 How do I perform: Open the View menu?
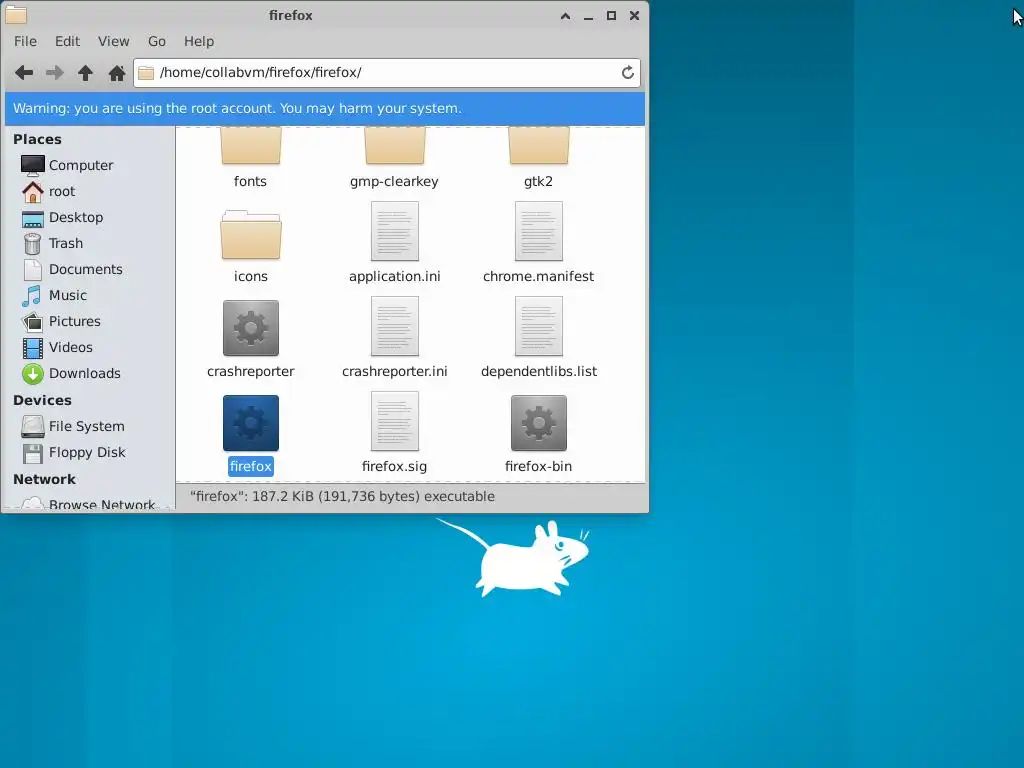(x=114, y=41)
